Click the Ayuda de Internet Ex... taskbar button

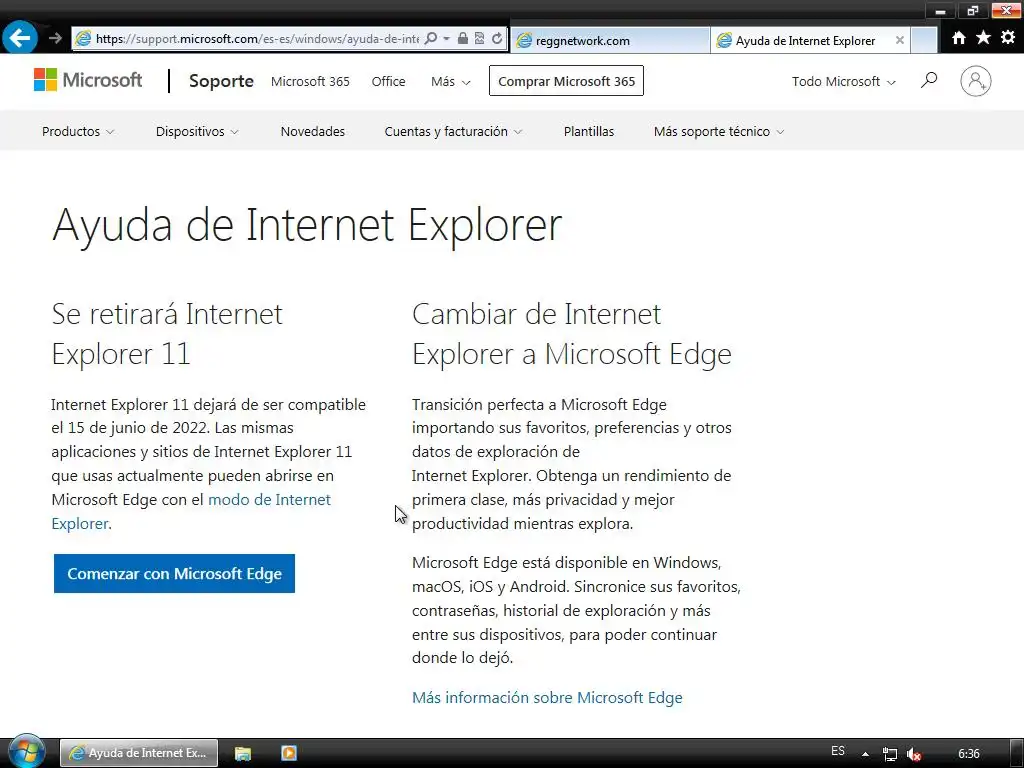tap(139, 753)
